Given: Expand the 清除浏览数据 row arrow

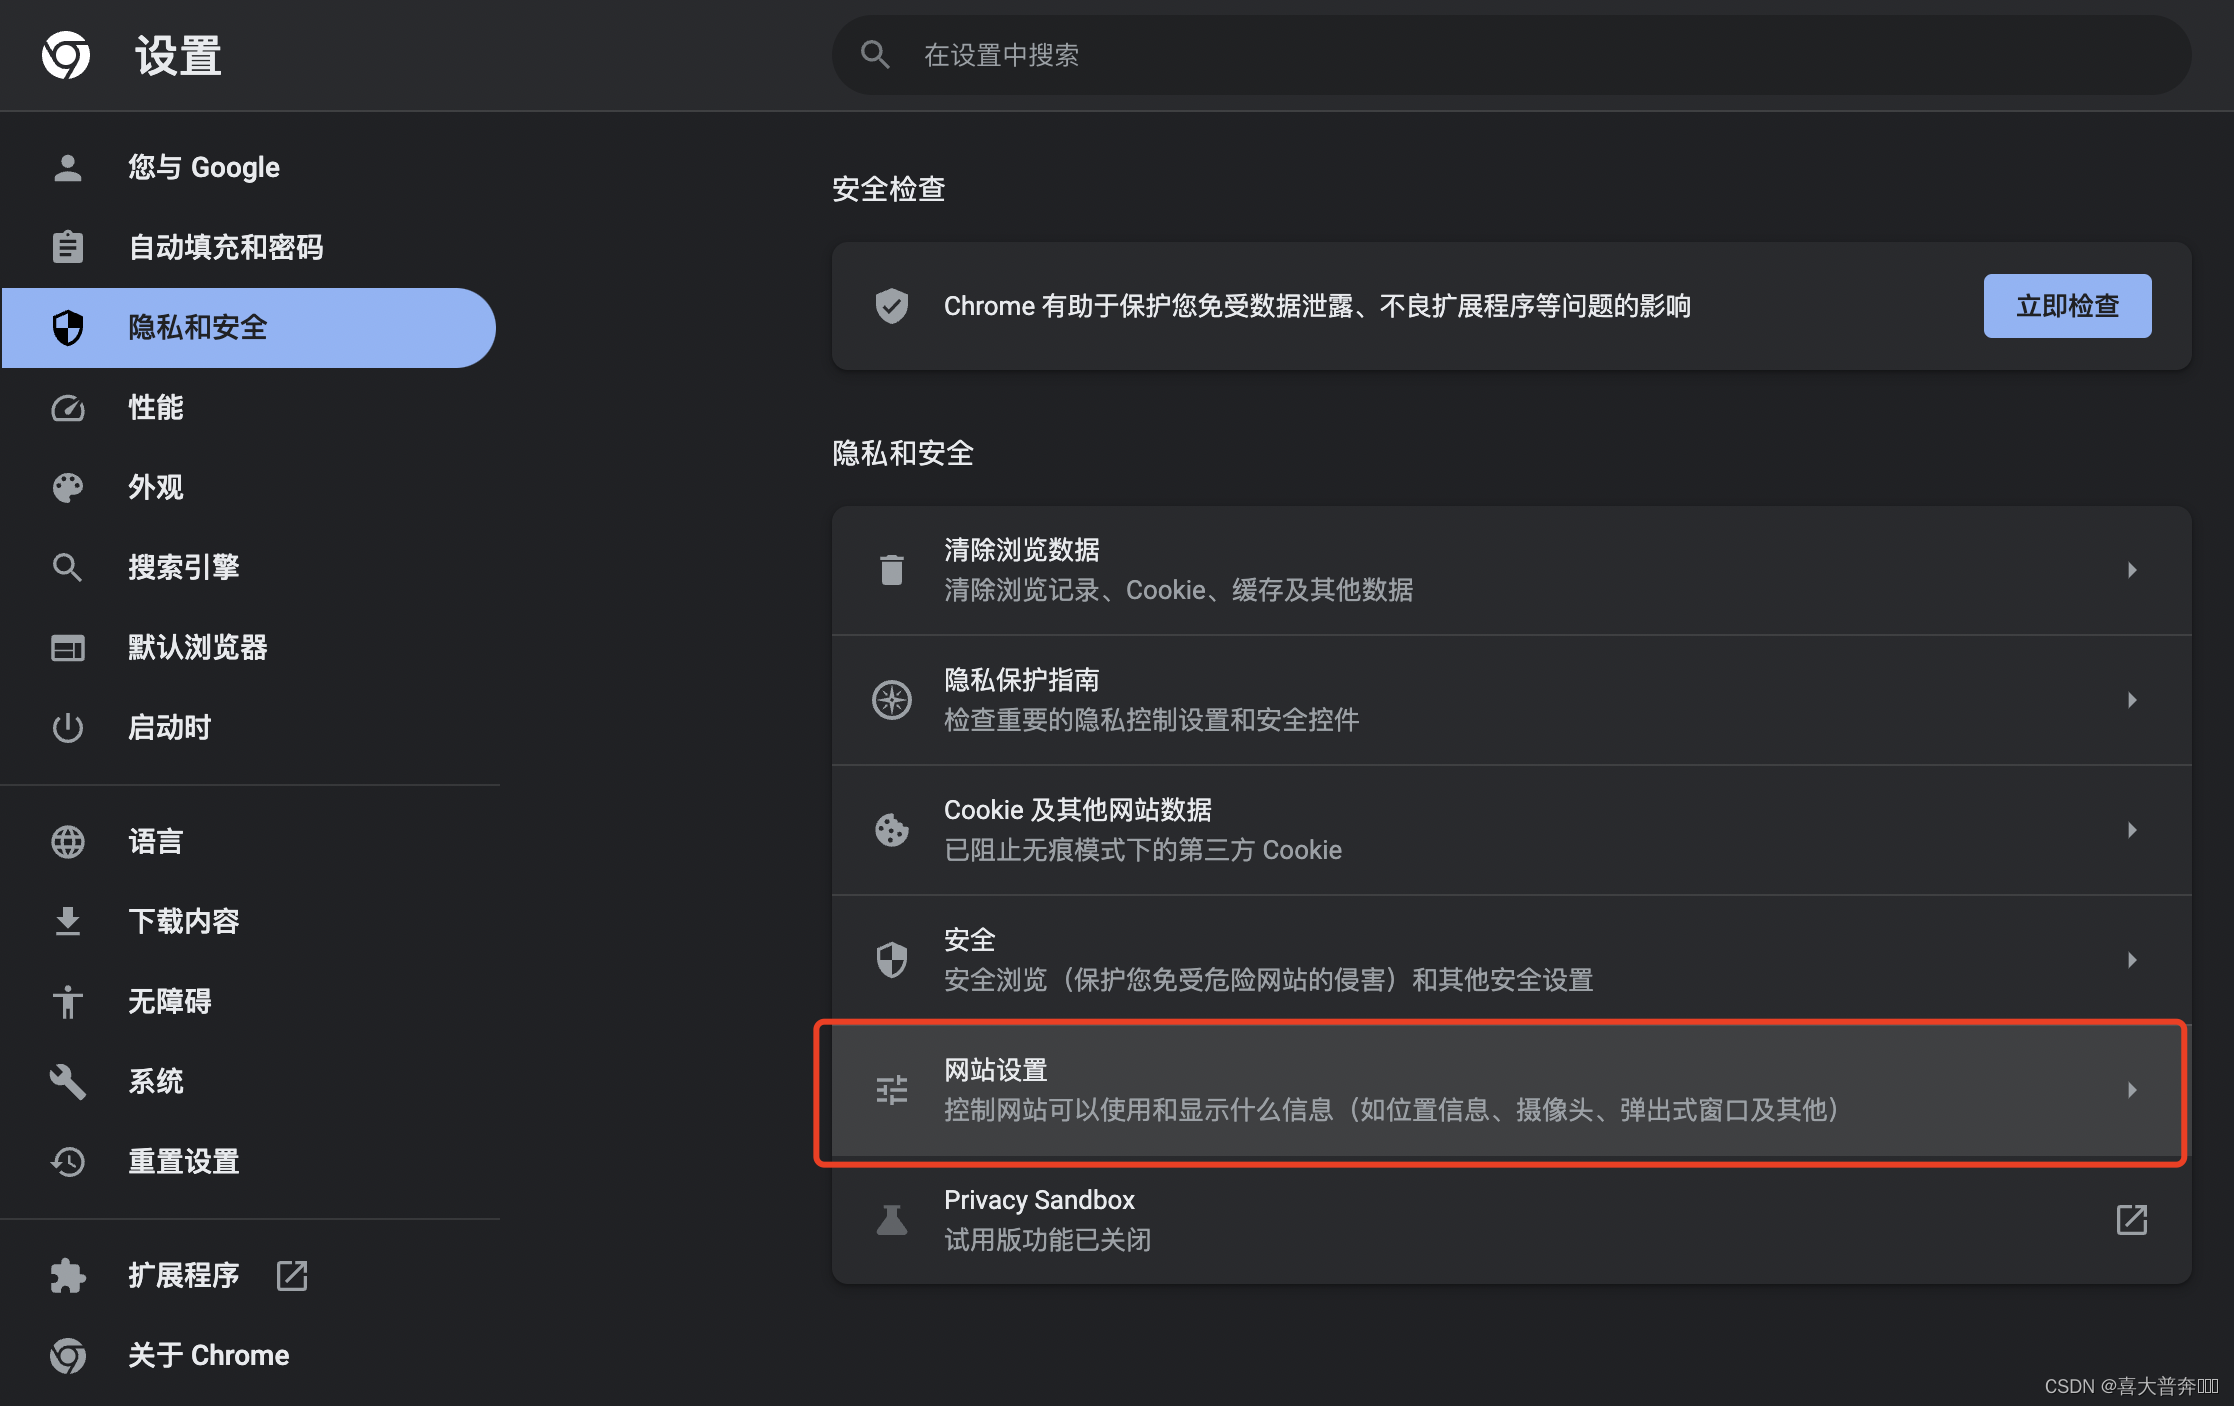Looking at the screenshot, I should click(x=2132, y=570).
